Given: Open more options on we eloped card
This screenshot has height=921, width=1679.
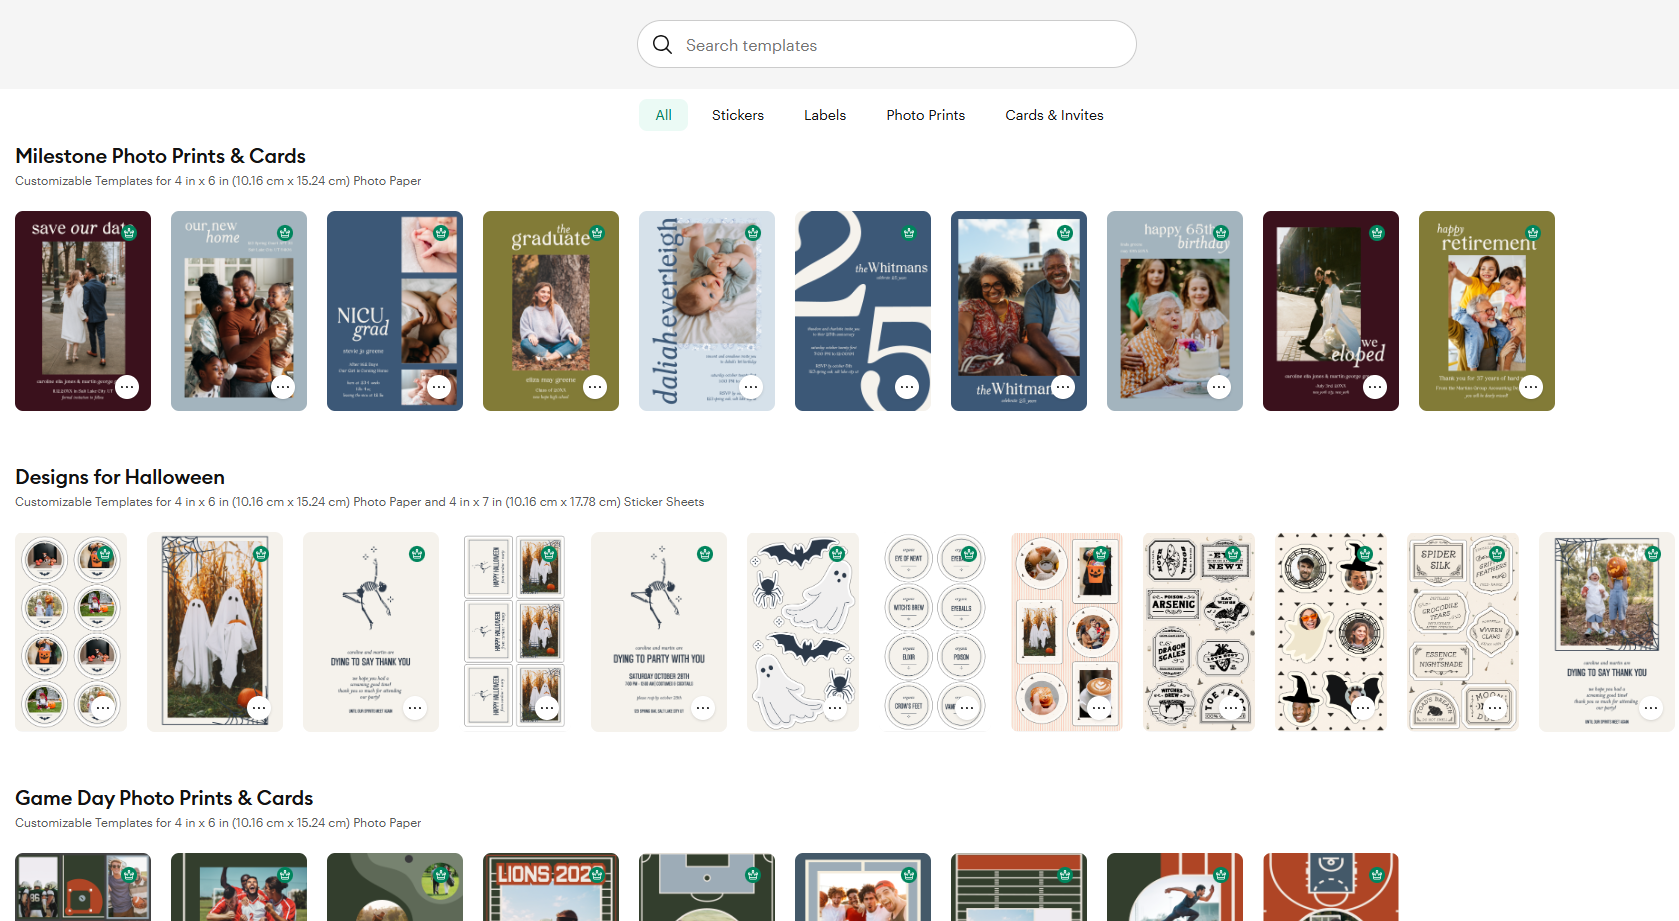Looking at the screenshot, I should tap(1375, 387).
